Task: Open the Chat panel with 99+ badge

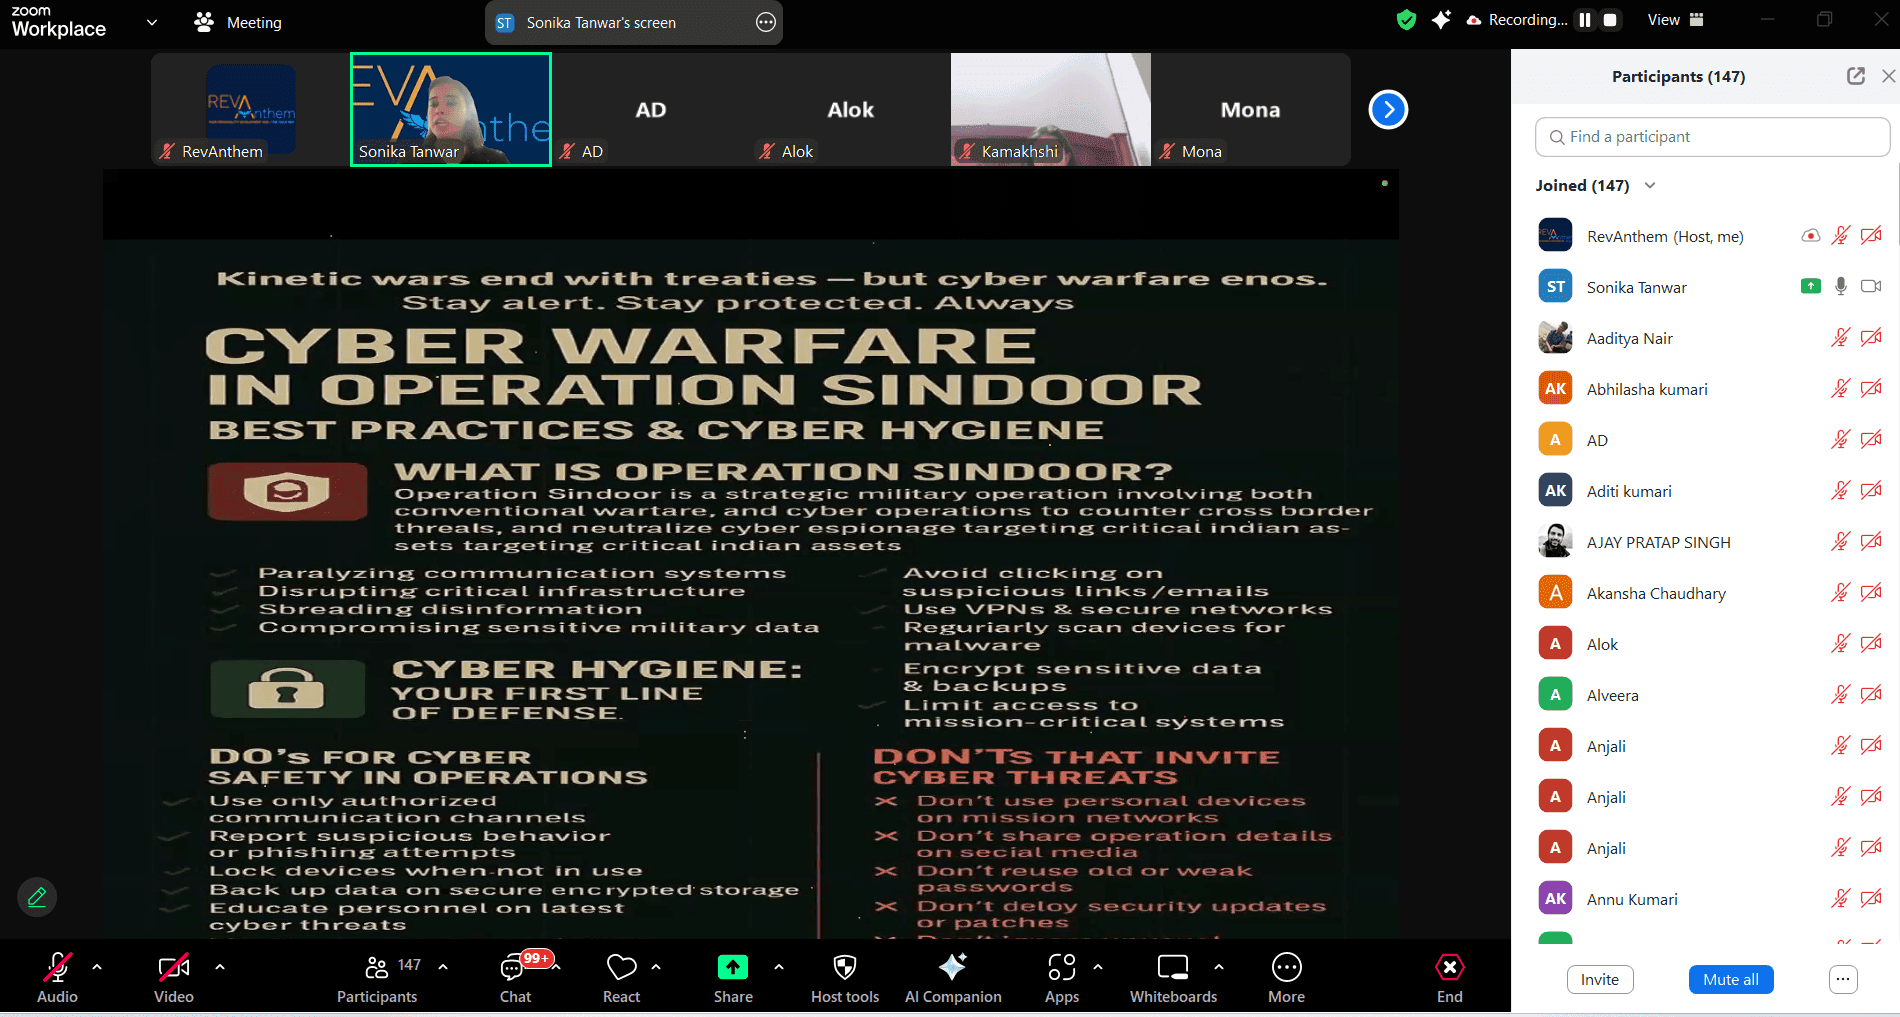Action: [515, 977]
